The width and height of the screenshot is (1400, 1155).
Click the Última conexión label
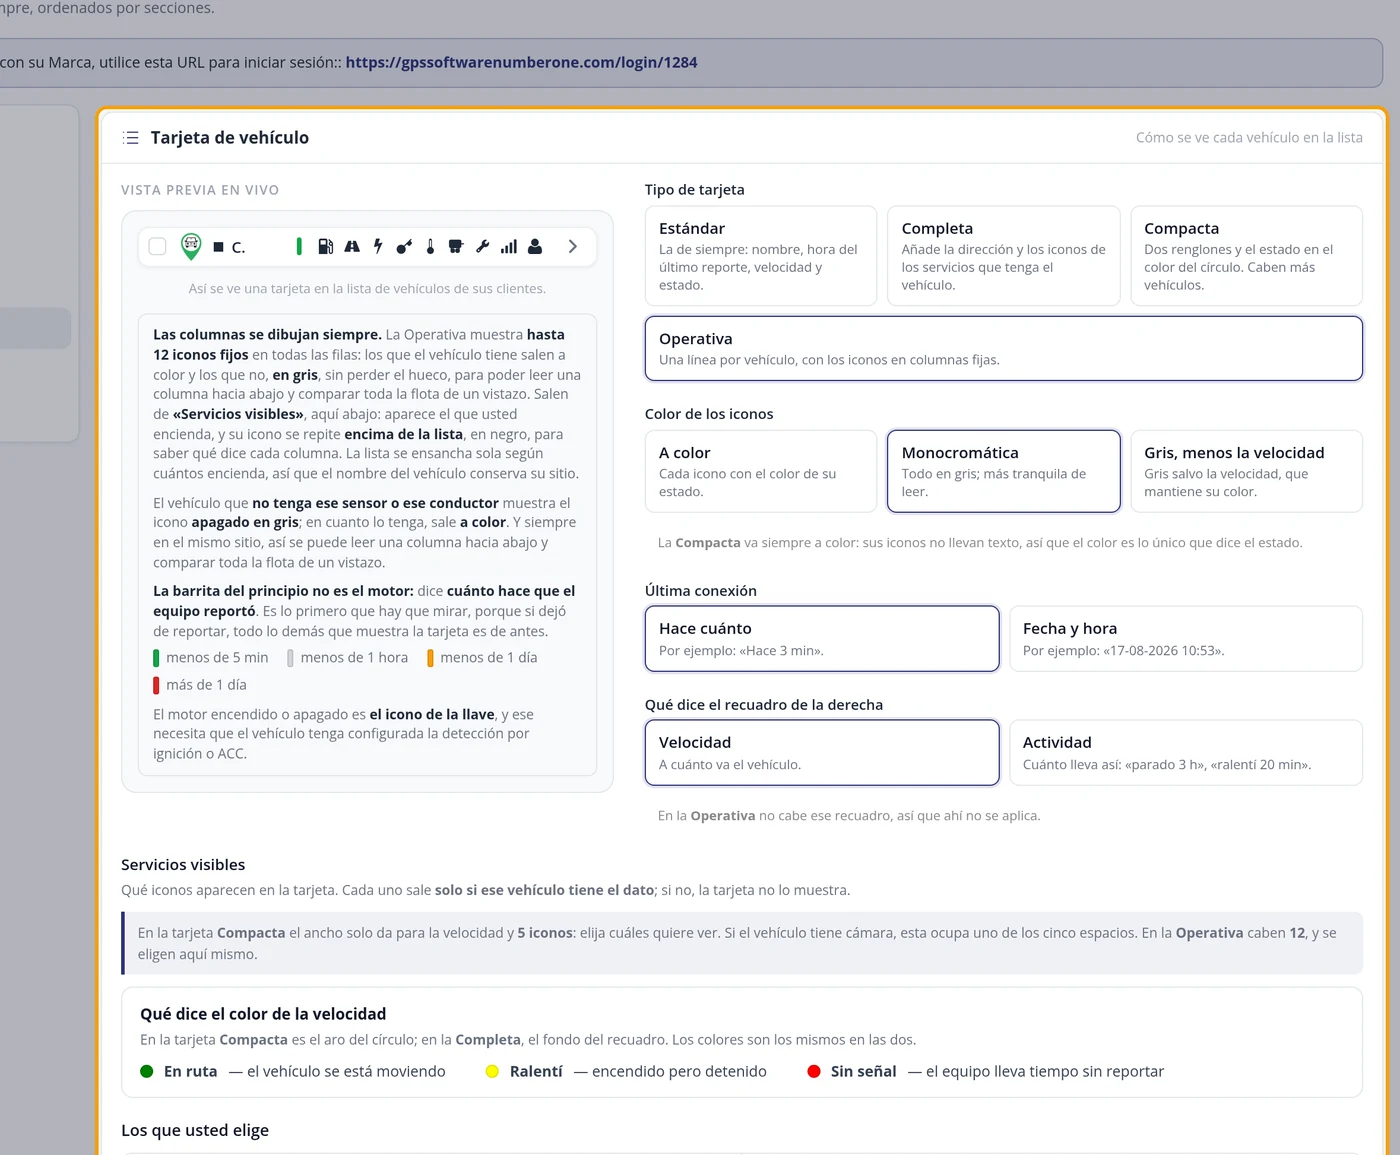tap(701, 591)
